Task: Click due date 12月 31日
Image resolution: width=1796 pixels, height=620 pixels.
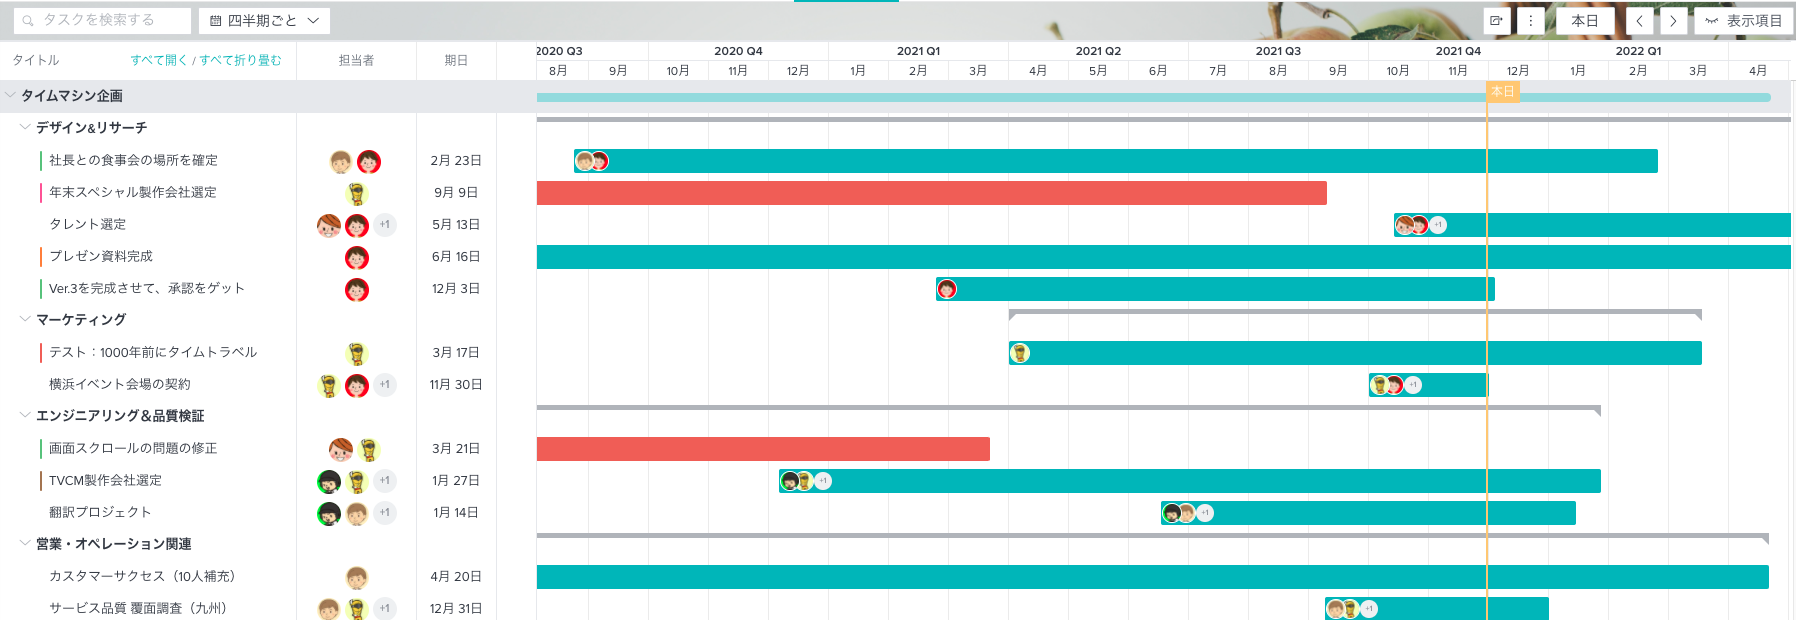Action: (456, 608)
